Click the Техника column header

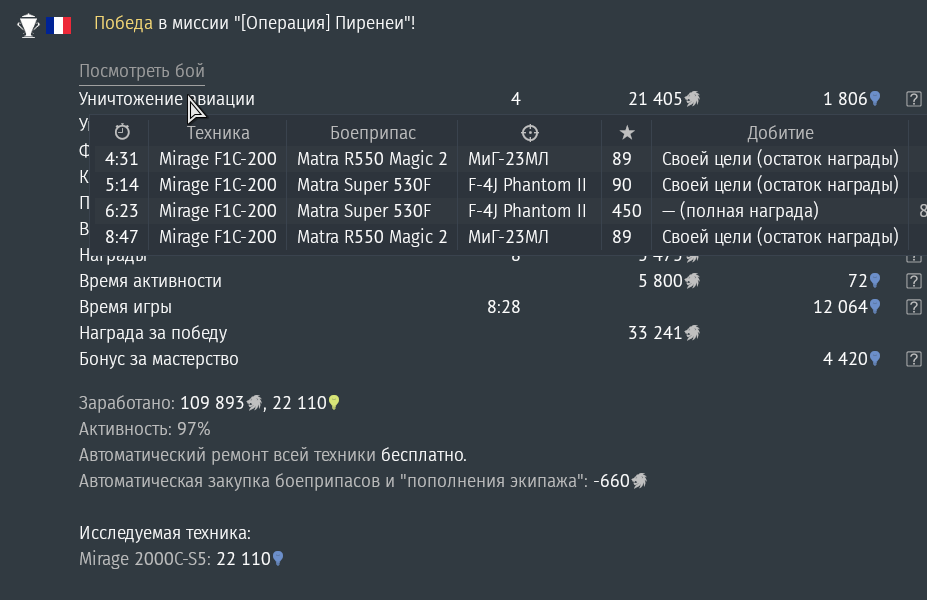pyautogui.click(x=218, y=133)
